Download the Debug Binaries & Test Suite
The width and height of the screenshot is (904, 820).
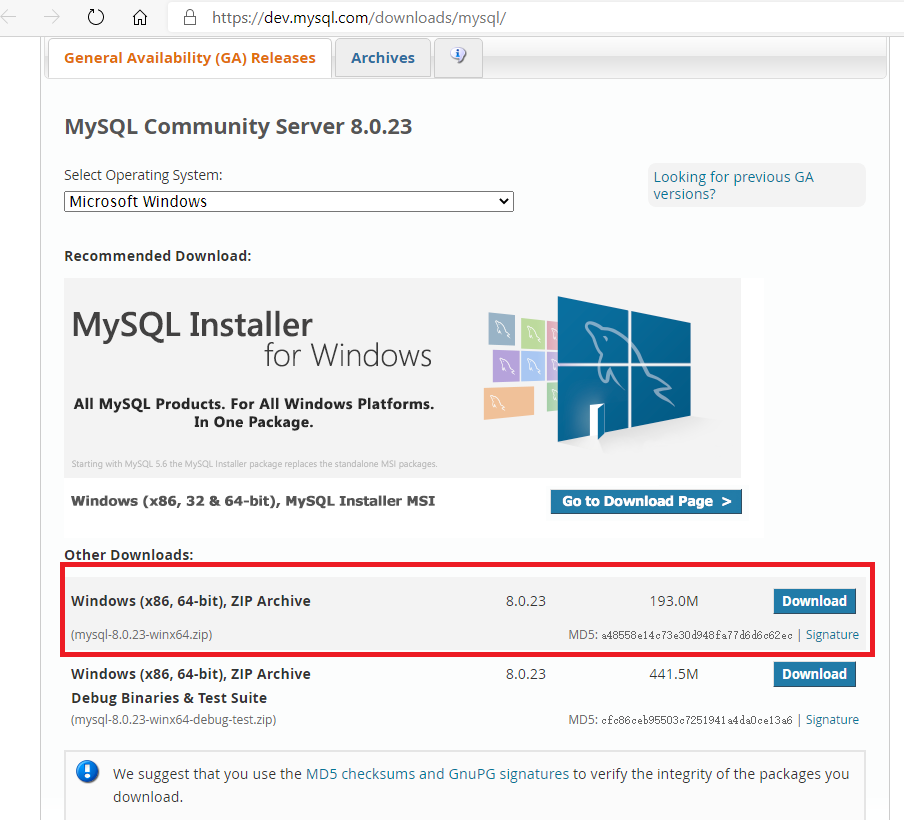814,674
